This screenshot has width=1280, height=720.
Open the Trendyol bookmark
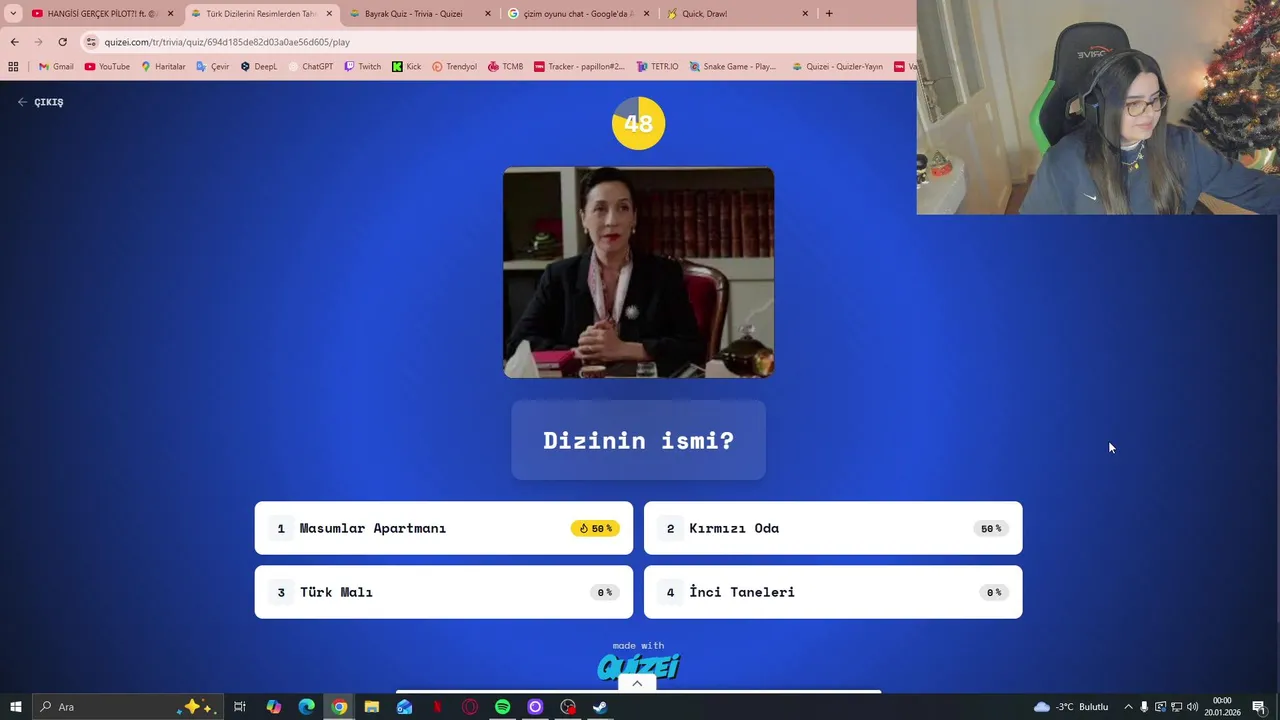tap(454, 67)
